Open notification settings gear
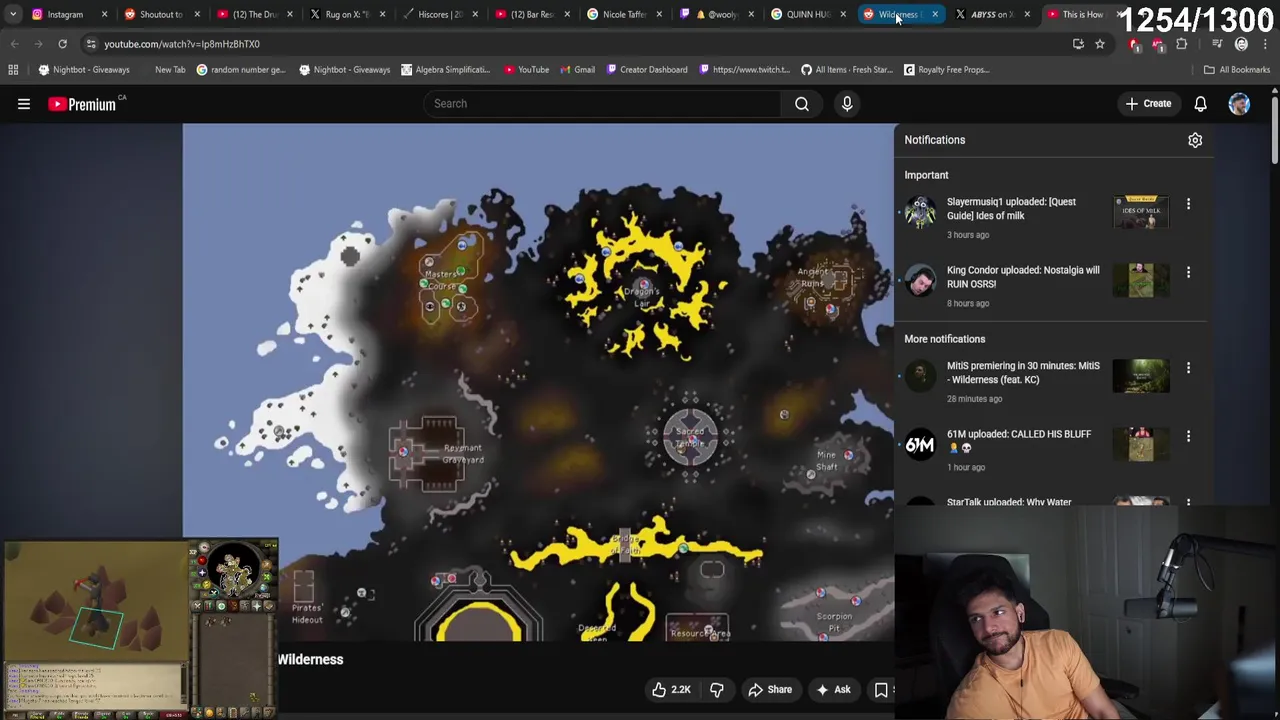 click(x=1195, y=140)
